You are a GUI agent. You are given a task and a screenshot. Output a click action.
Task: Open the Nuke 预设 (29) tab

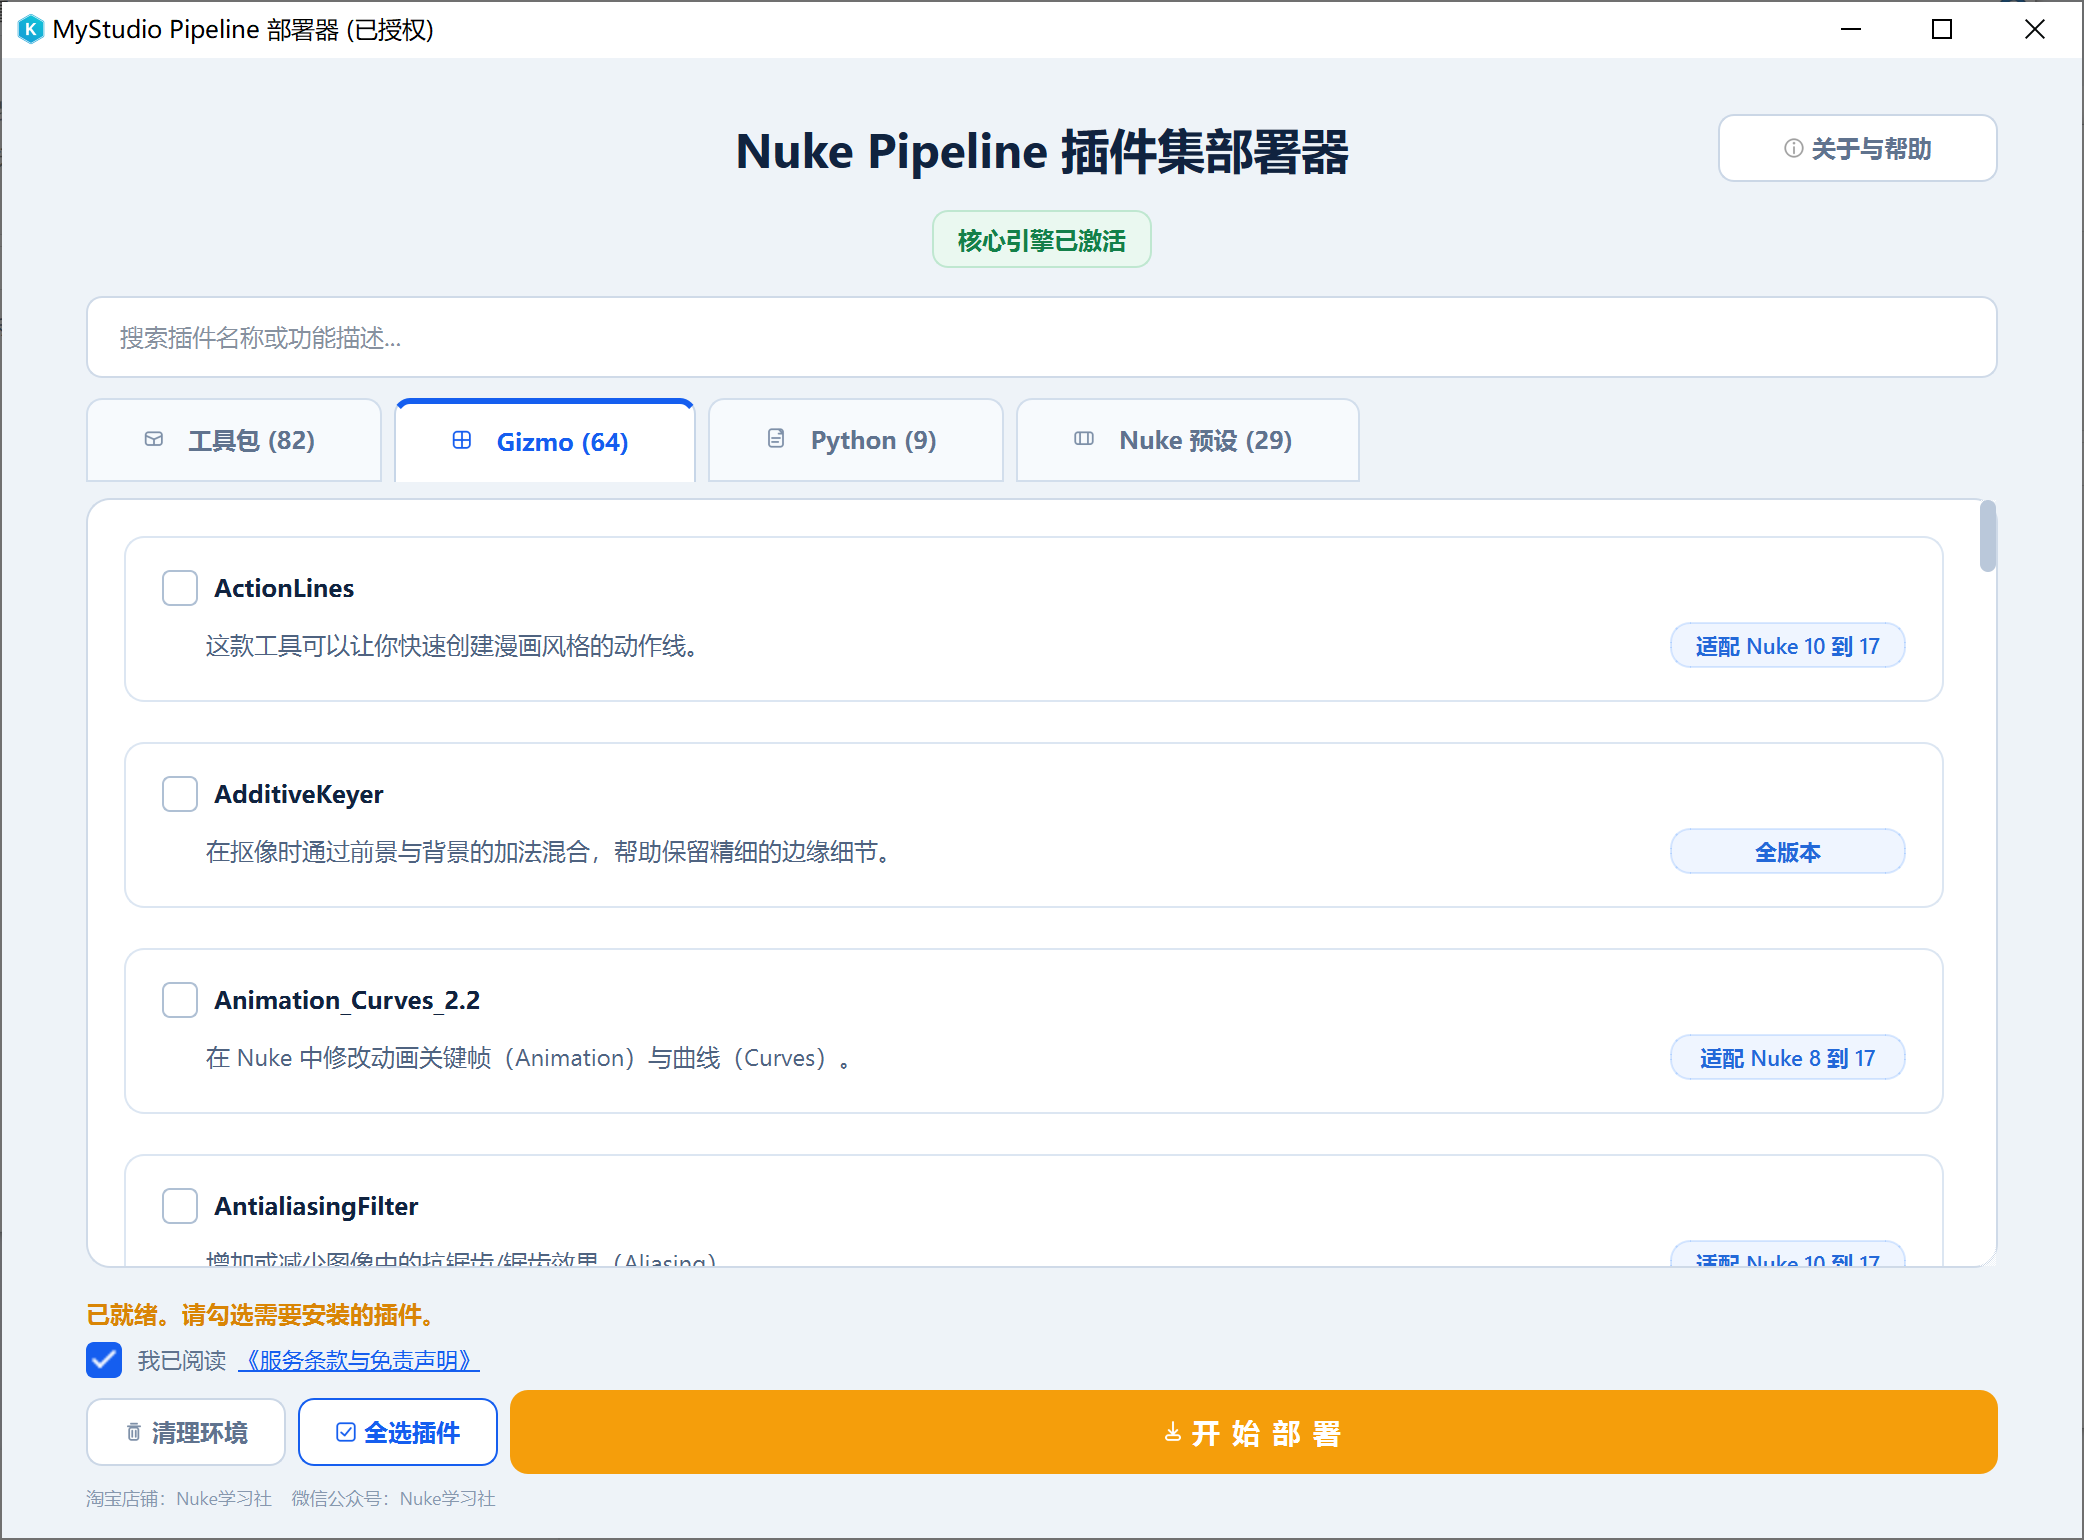pos(1188,440)
